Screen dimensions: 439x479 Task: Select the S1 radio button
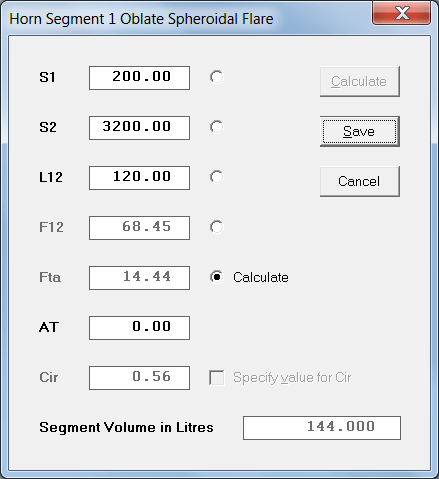(x=216, y=77)
